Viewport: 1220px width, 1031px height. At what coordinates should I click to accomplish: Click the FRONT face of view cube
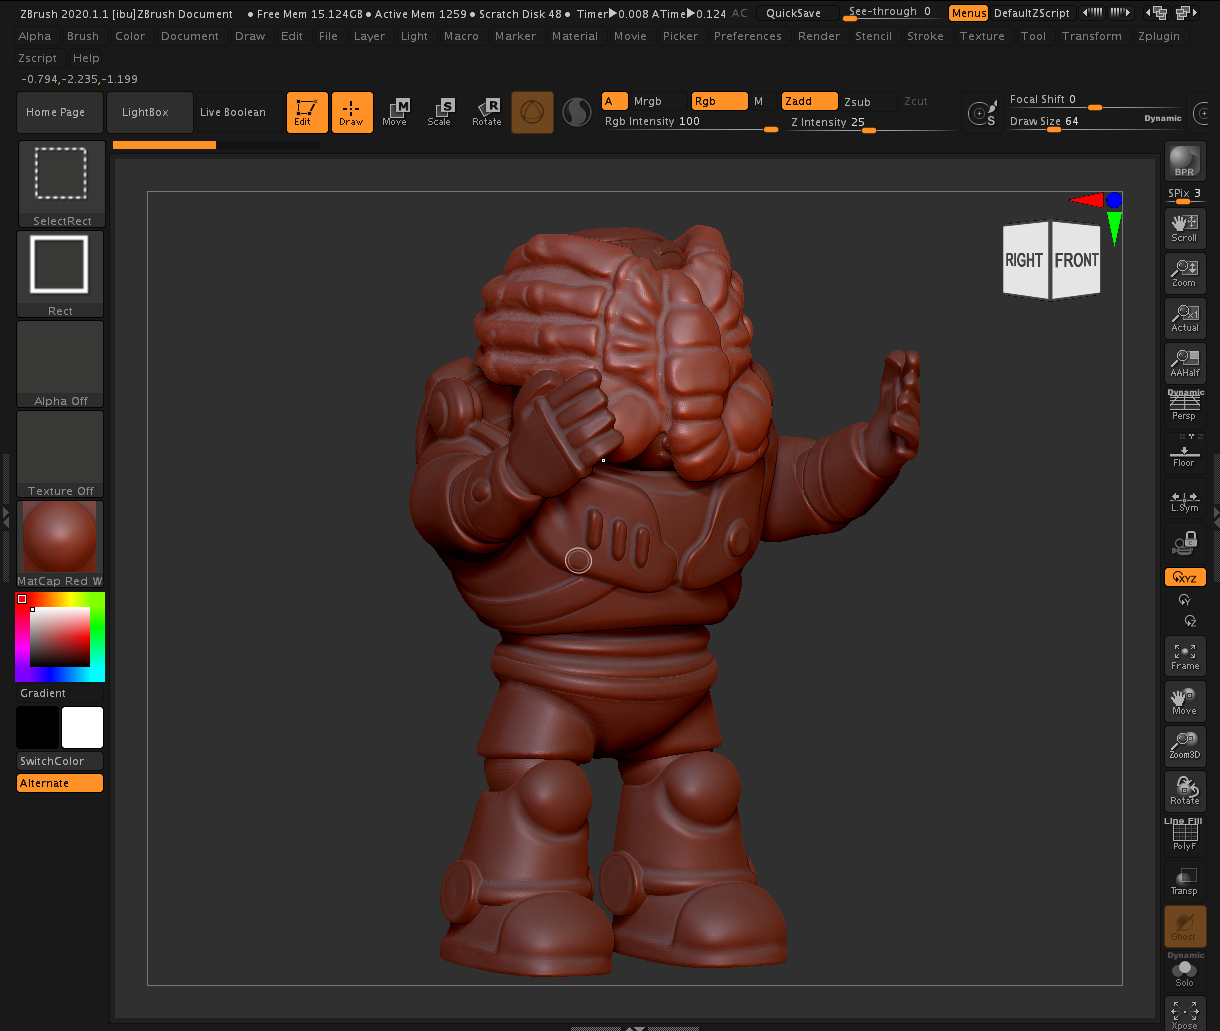click(1077, 260)
